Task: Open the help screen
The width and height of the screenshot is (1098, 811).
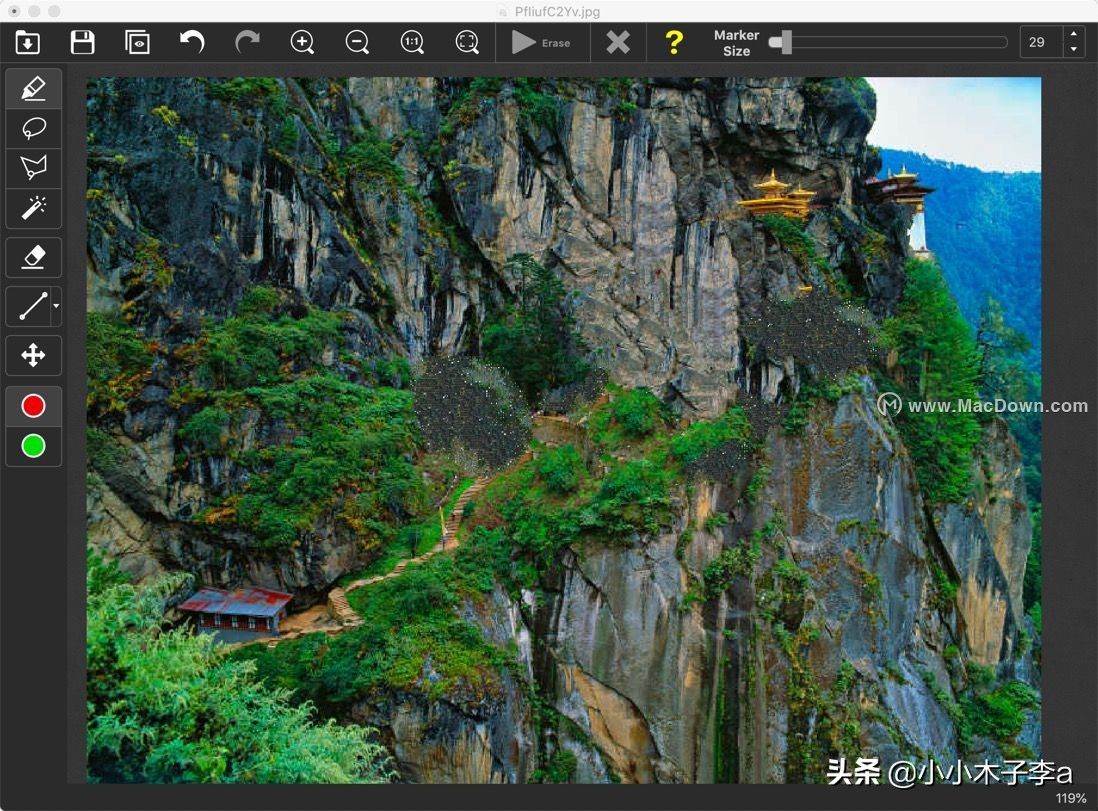Action: pyautogui.click(x=673, y=42)
